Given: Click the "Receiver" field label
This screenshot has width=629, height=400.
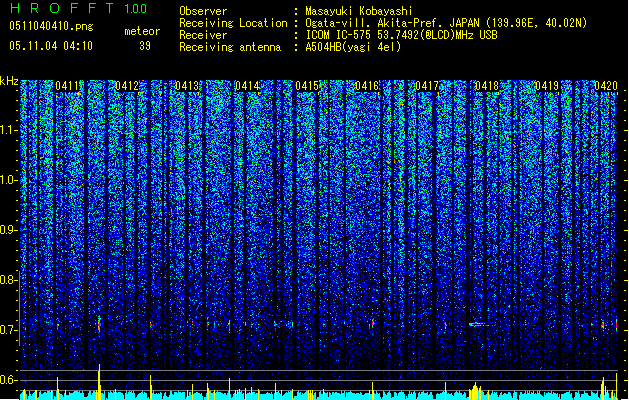Looking at the screenshot, I should pyautogui.click(x=203, y=35).
